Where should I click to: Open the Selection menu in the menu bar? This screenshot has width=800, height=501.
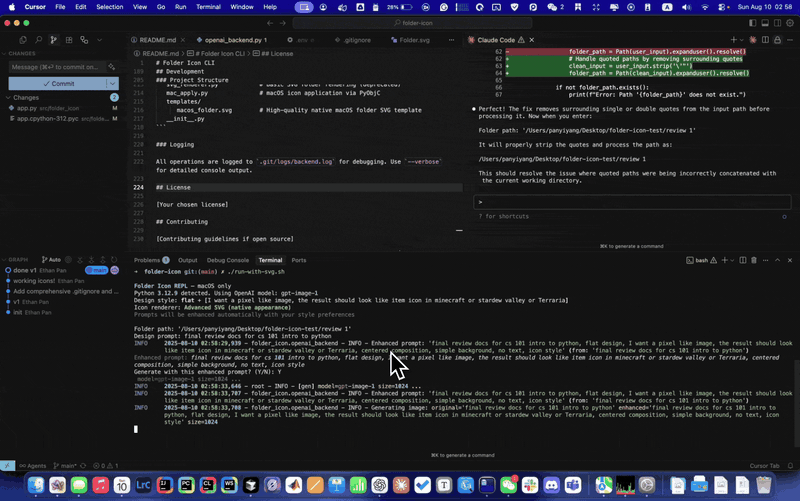click(110, 7)
